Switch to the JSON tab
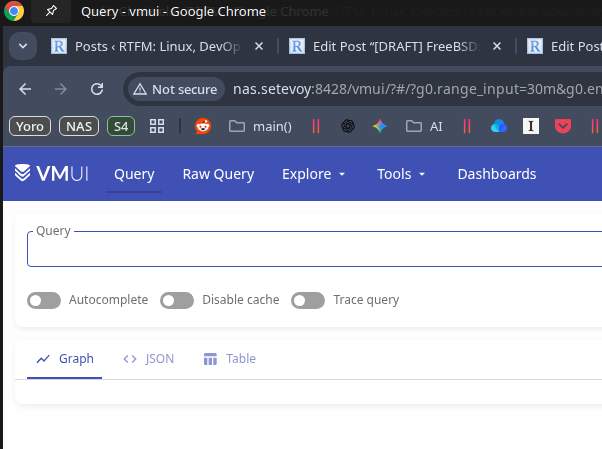Image resolution: width=602 pixels, height=449 pixels. [x=148, y=359]
